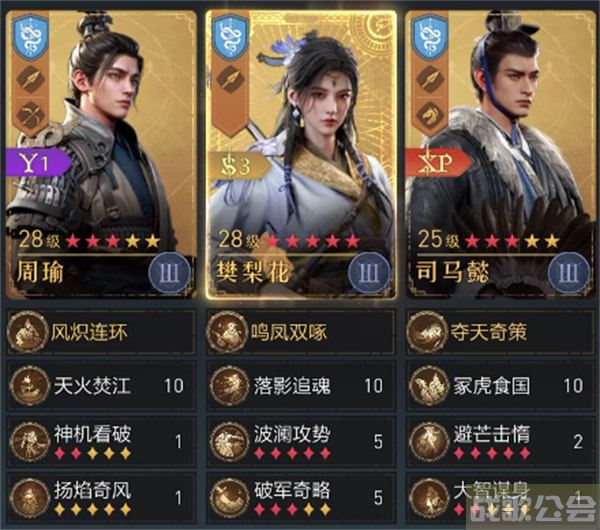
Task: Tap the 波澜攻势 skill icon
Action: pos(230,442)
